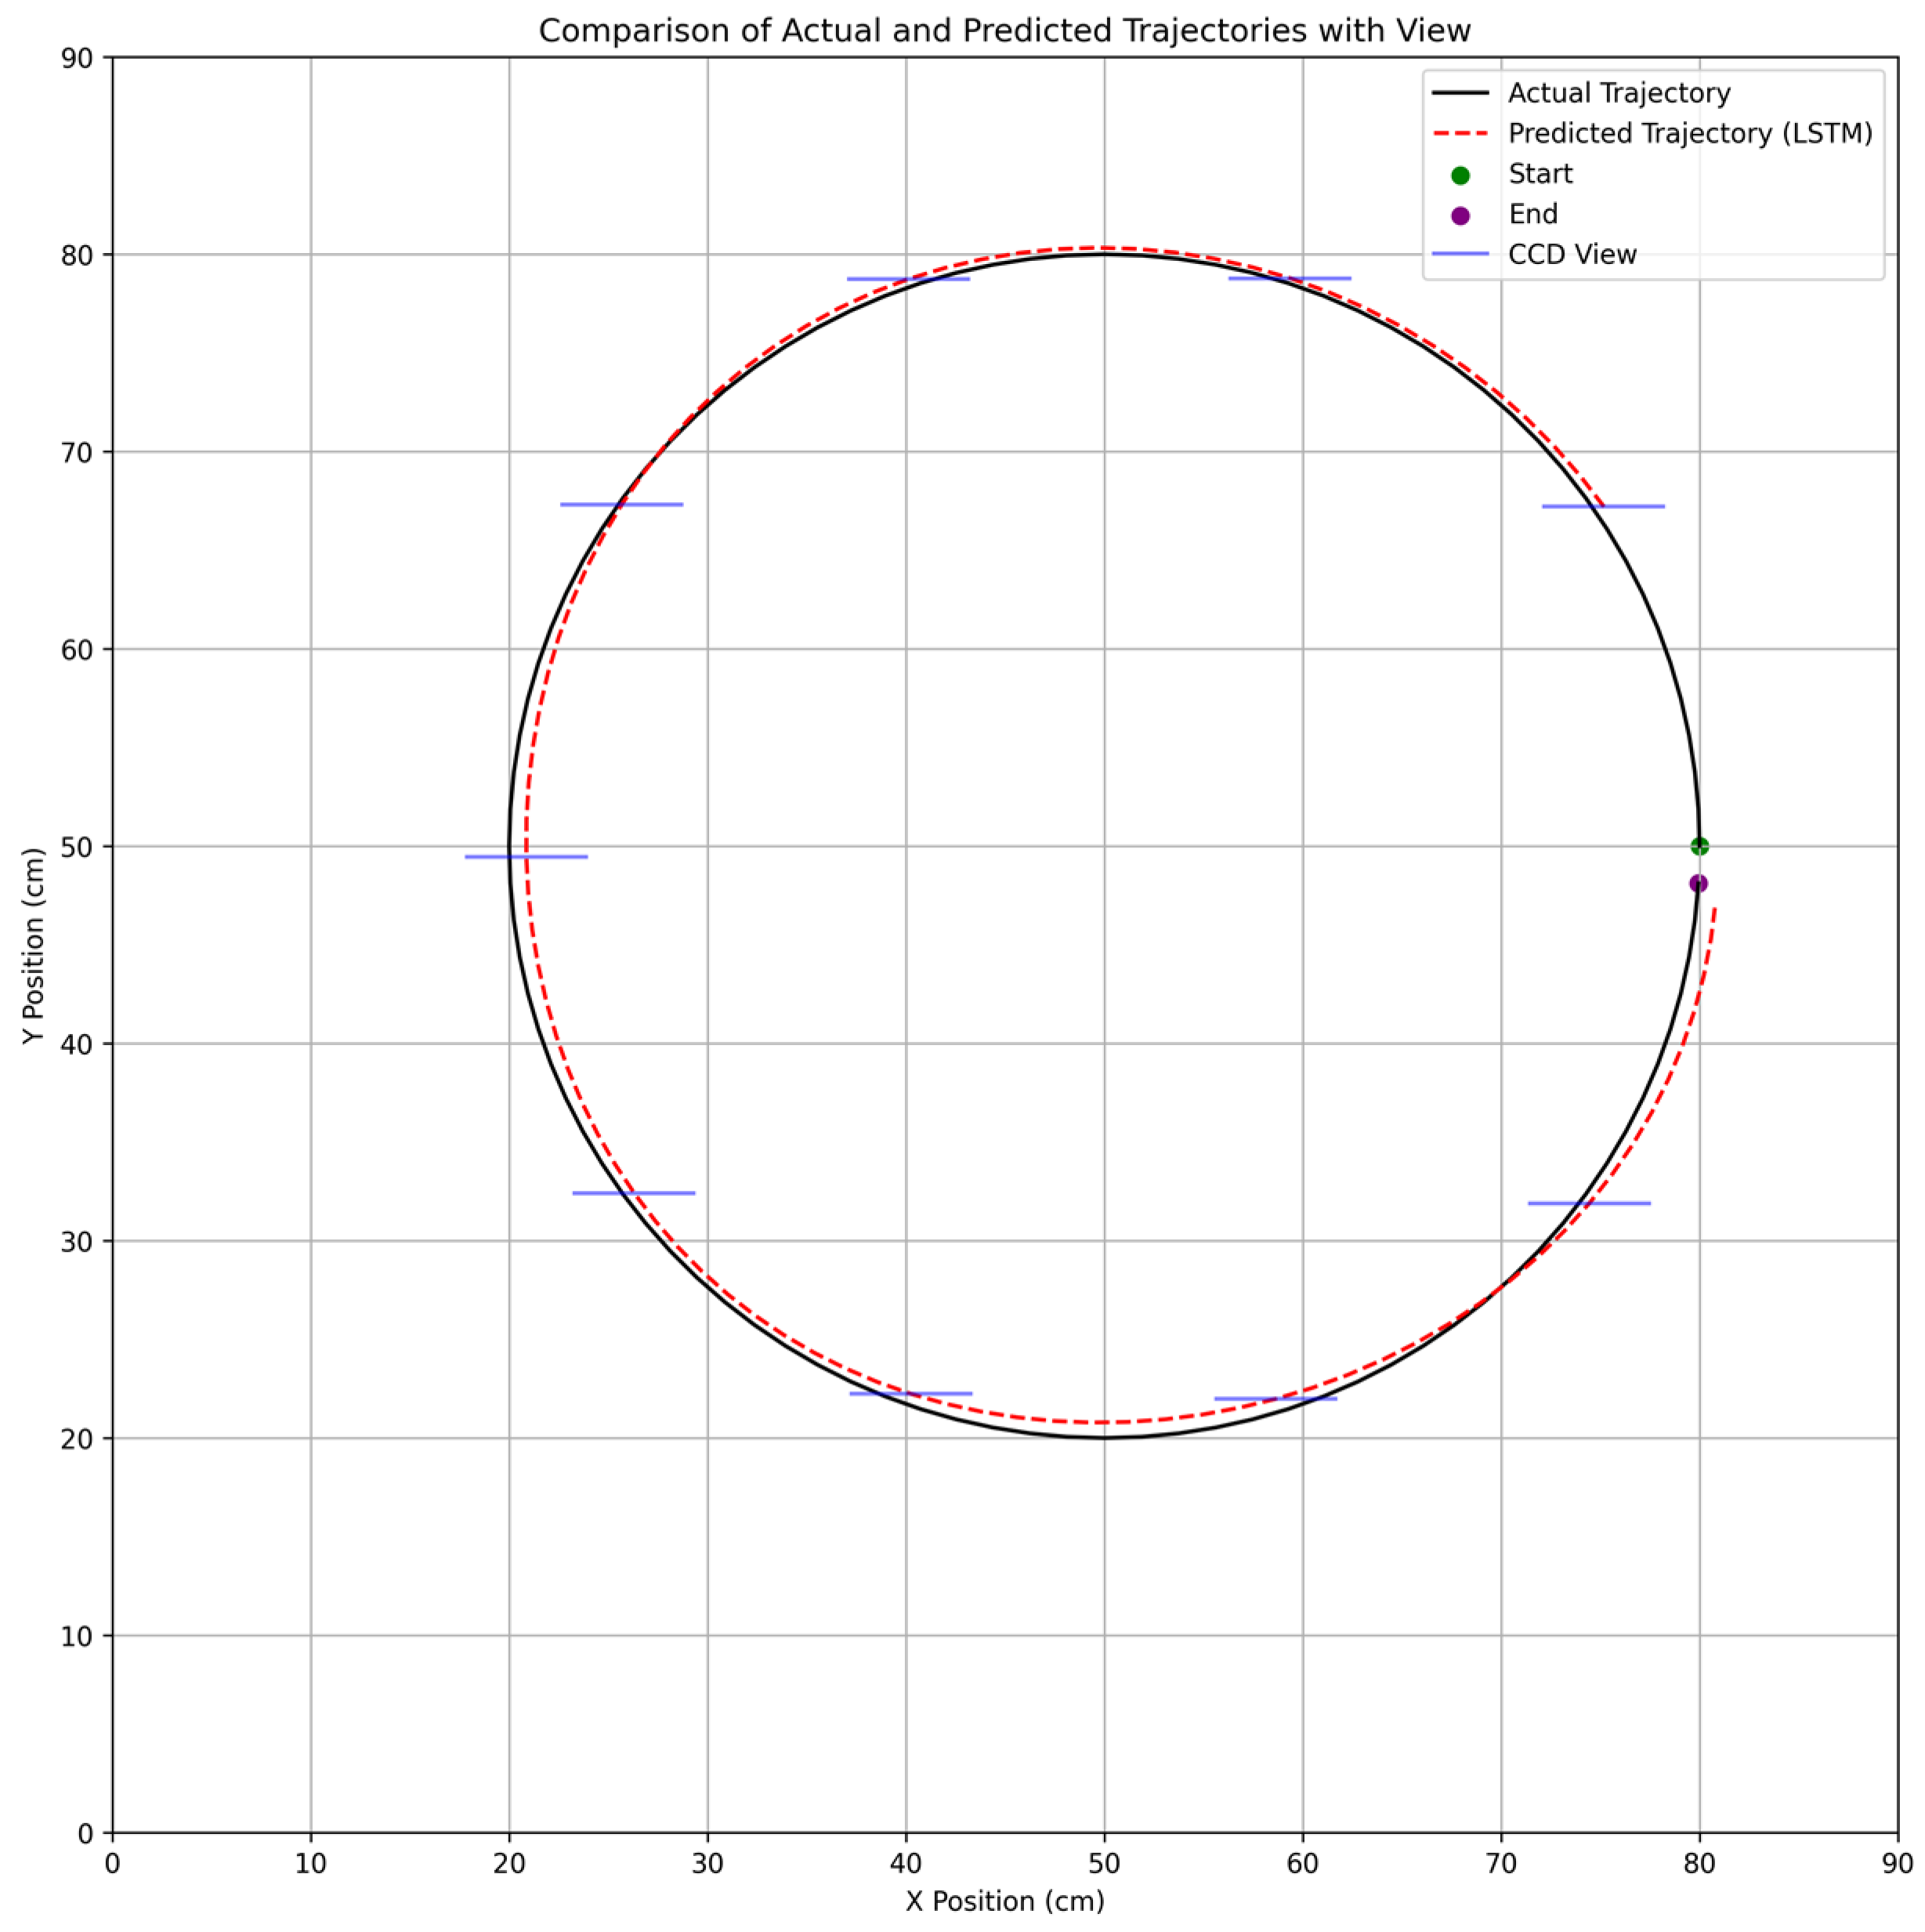This screenshot has width=1925, height=1932.
Task: Click the loose end of the red dashed curve below the End point
Action: point(1716,908)
